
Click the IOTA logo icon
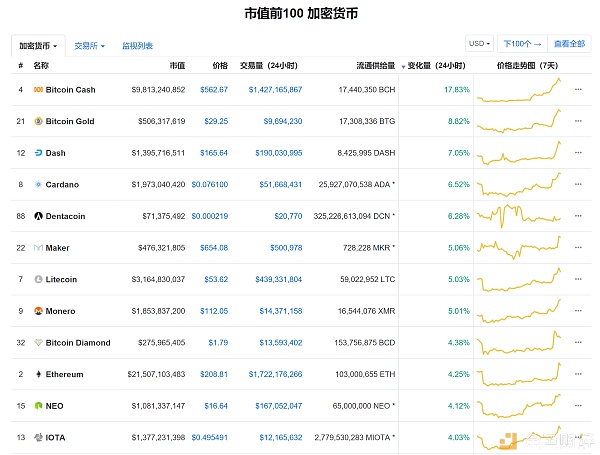pos(38,437)
